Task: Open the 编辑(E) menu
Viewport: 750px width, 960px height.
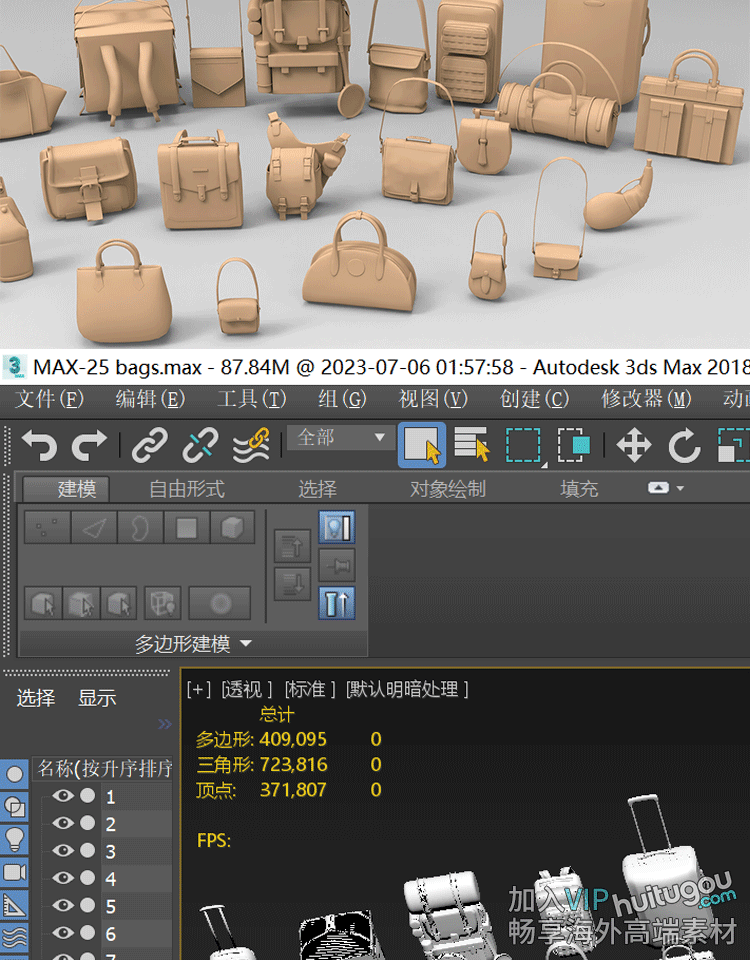Action: (150, 399)
